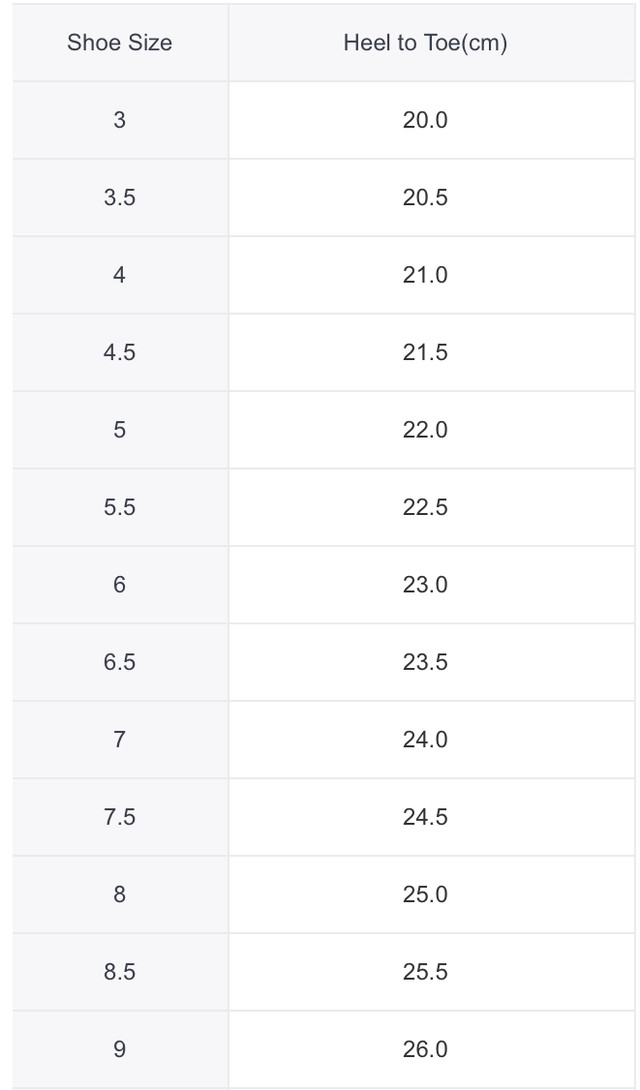Select shoe size 7 cell
640x1090 pixels.
[120, 740]
